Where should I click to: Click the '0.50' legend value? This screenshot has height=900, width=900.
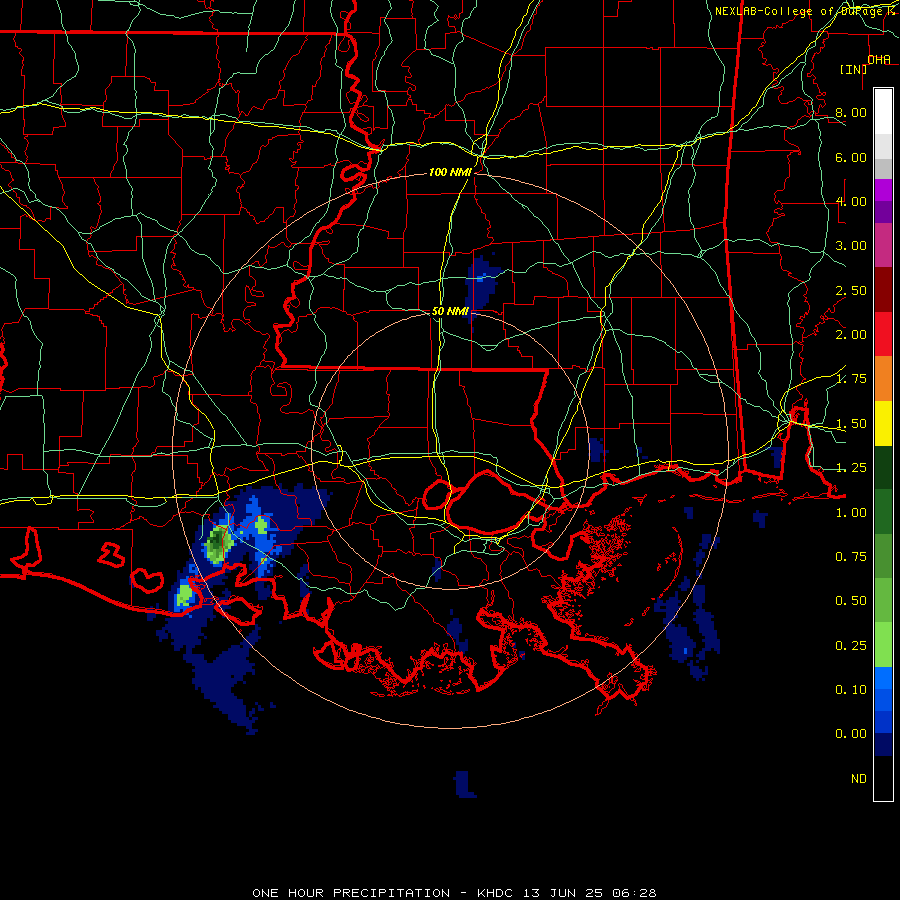pyautogui.click(x=851, y=601)
